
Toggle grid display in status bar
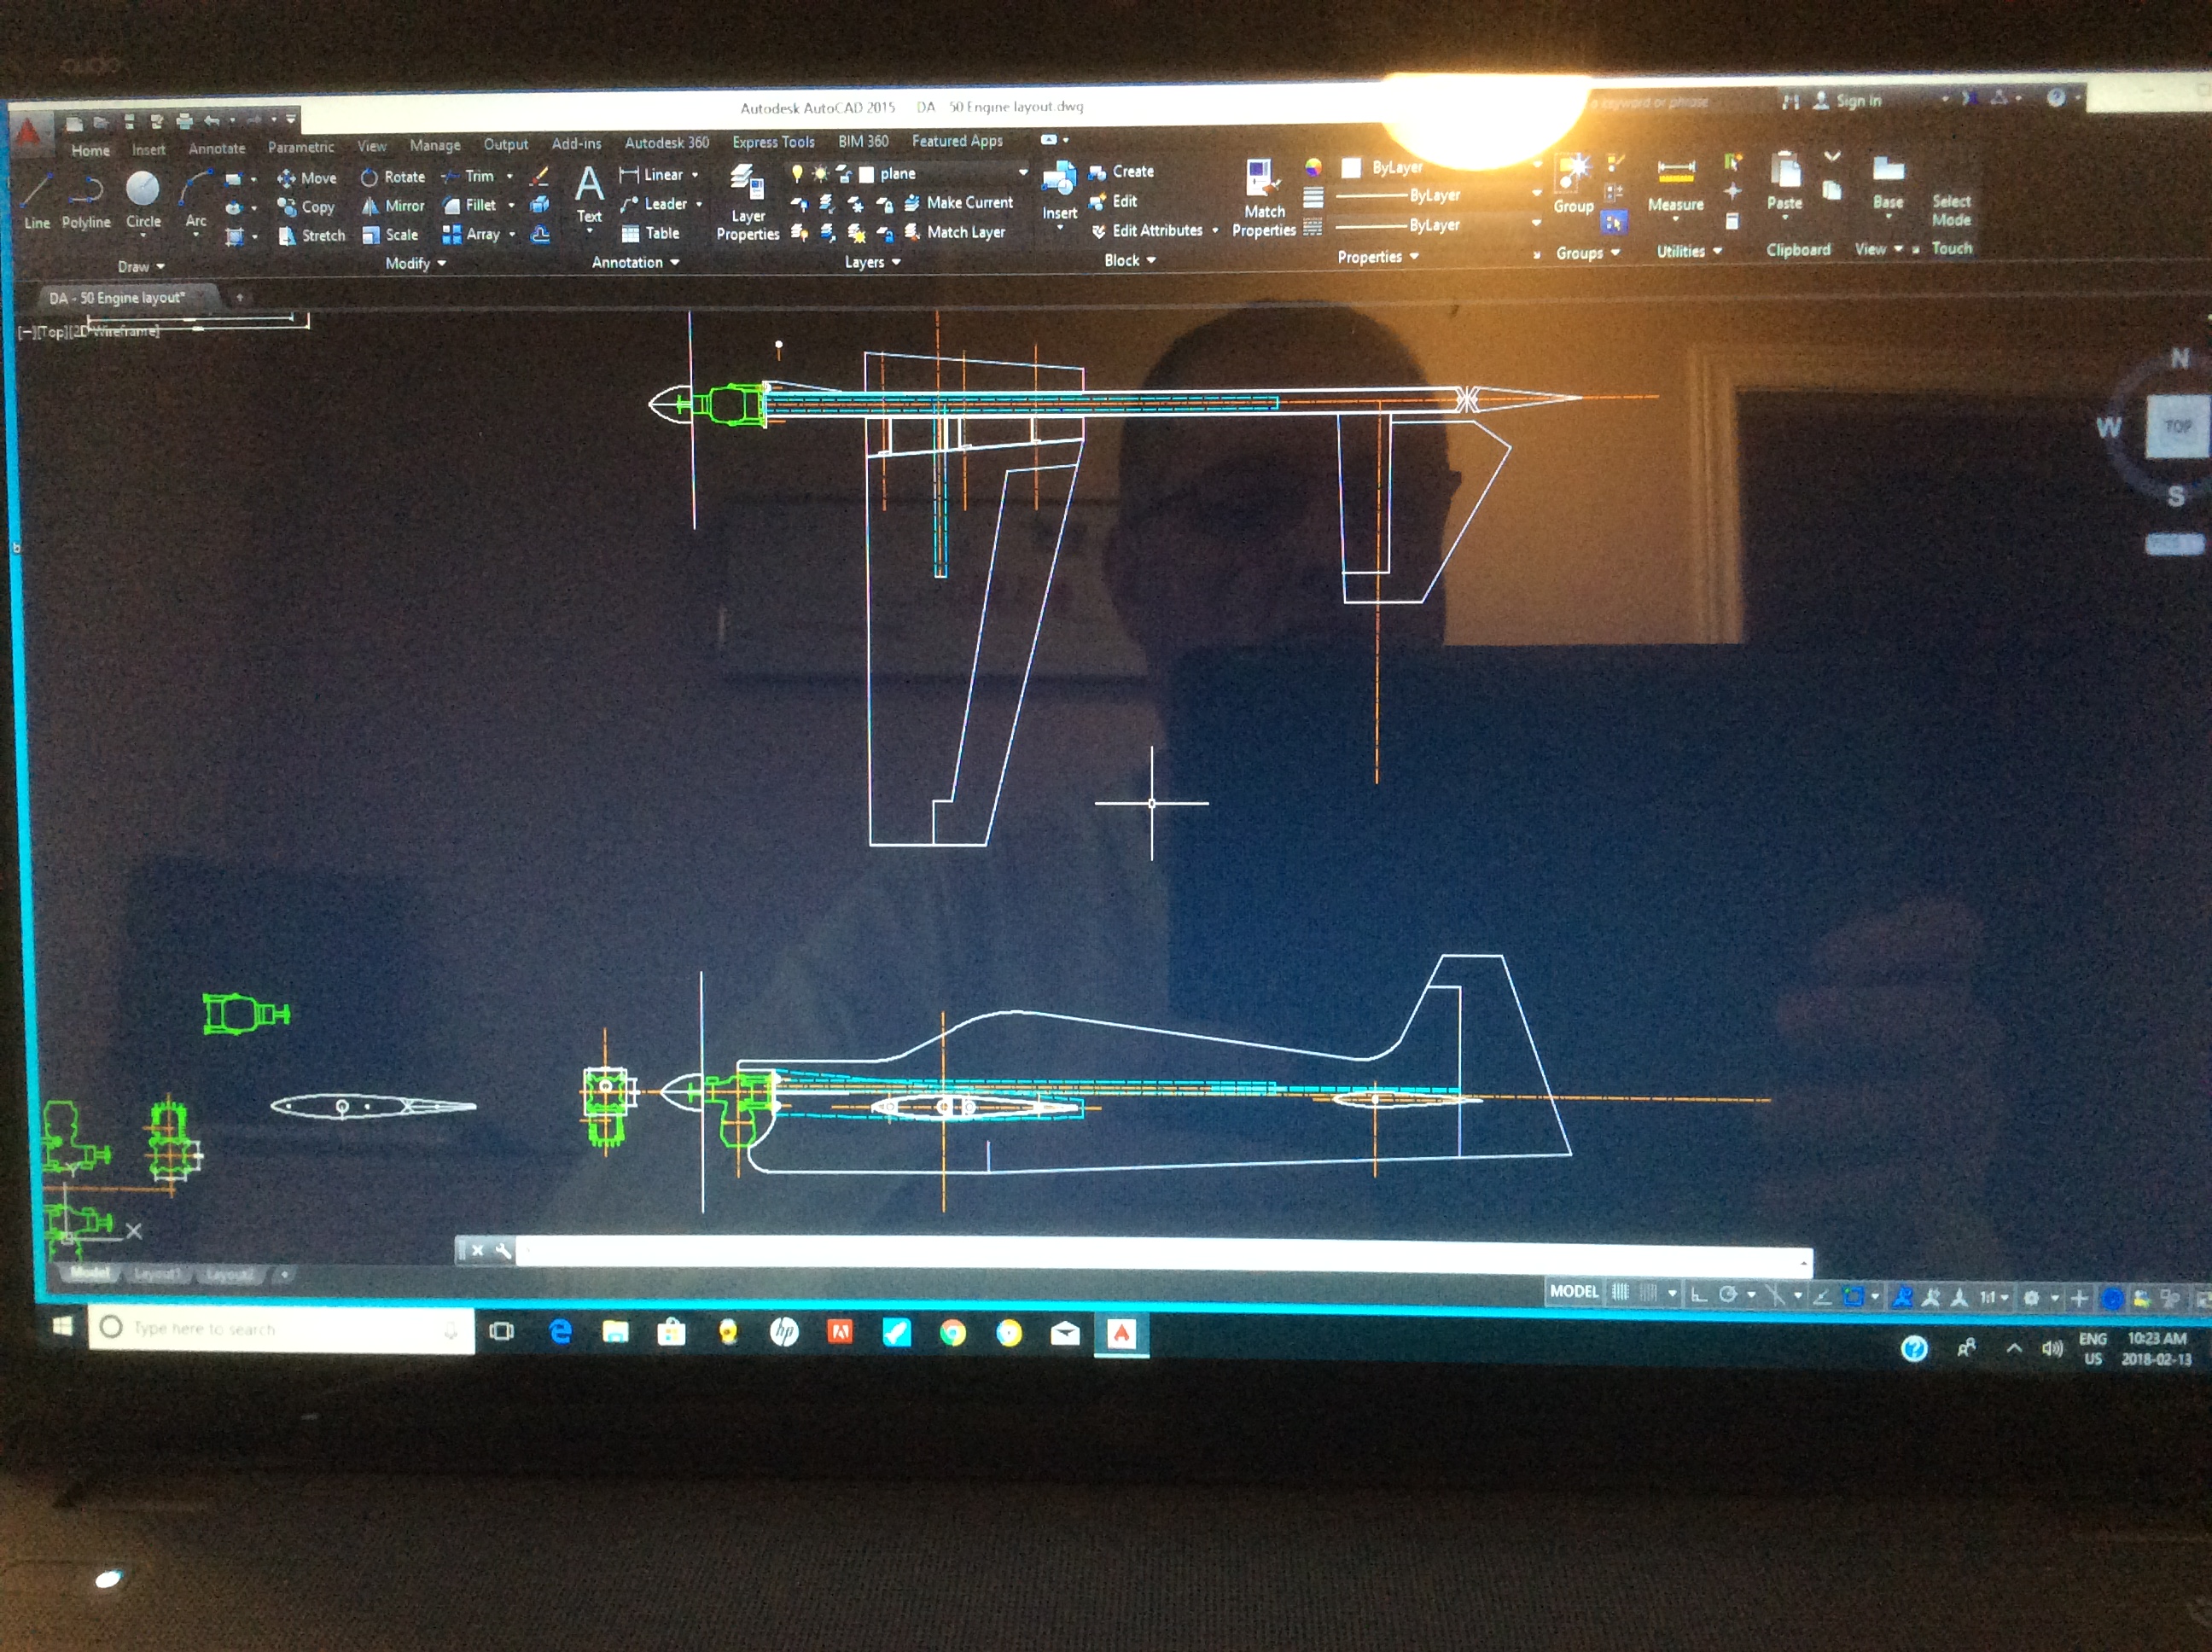pyautogui.click(x=1620, y=1293)
